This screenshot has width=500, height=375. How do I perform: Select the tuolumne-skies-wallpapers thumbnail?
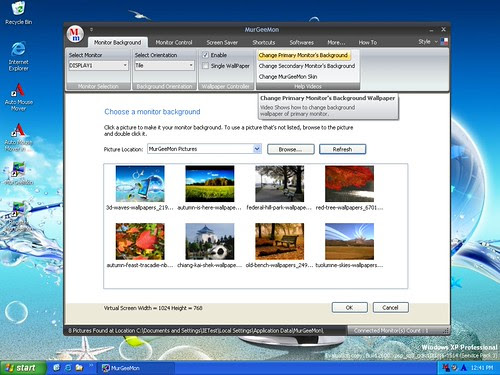[x=349, y=241]
